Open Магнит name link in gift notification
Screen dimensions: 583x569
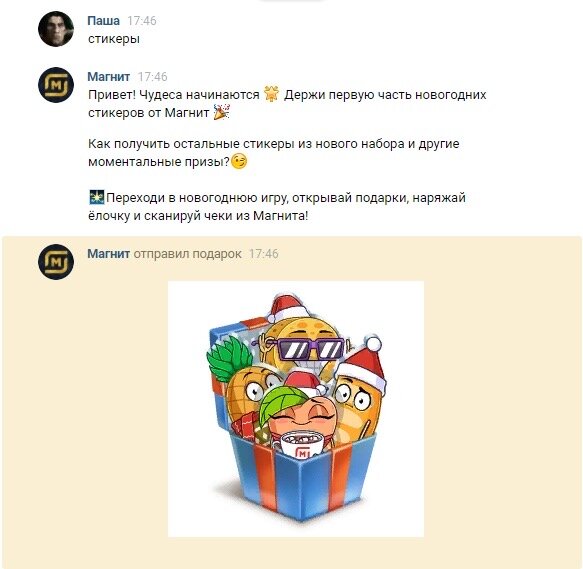(109, 254)
